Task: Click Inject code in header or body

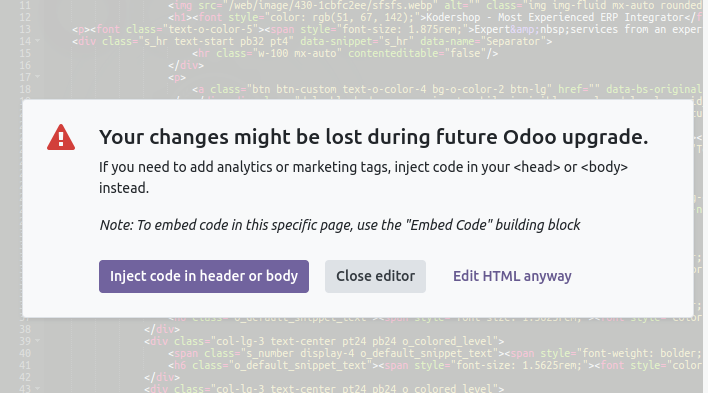Action: 204,276
